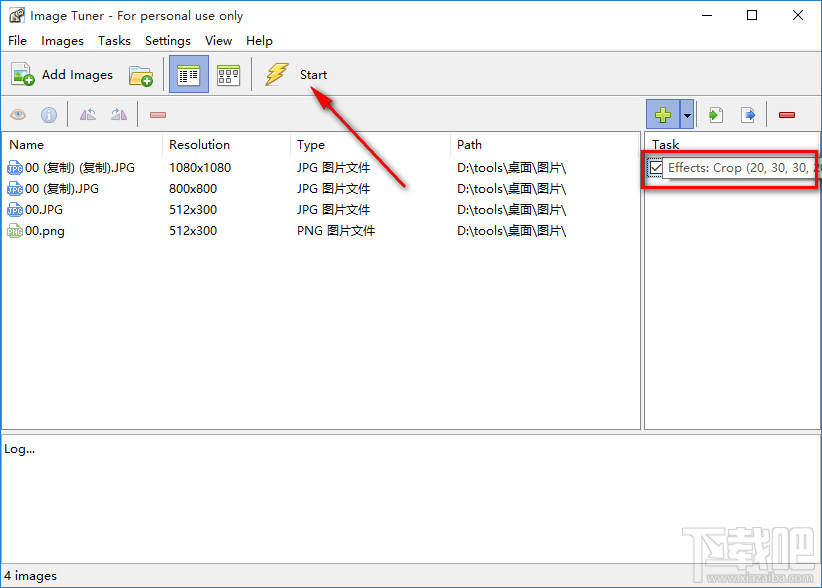The width and height of the screenshot is (822, 588).
Task: Switch to thumbnails view
Action: point(229,75)
